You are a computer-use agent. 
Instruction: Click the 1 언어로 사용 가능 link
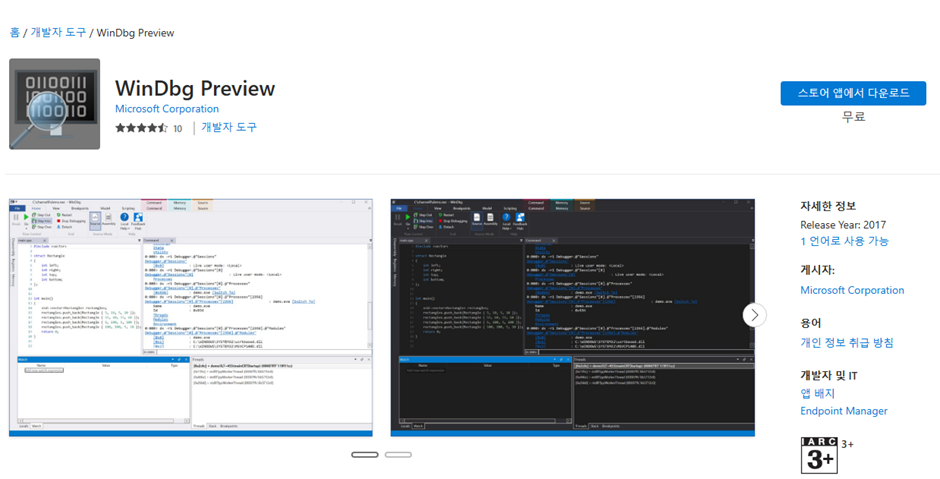844,241
